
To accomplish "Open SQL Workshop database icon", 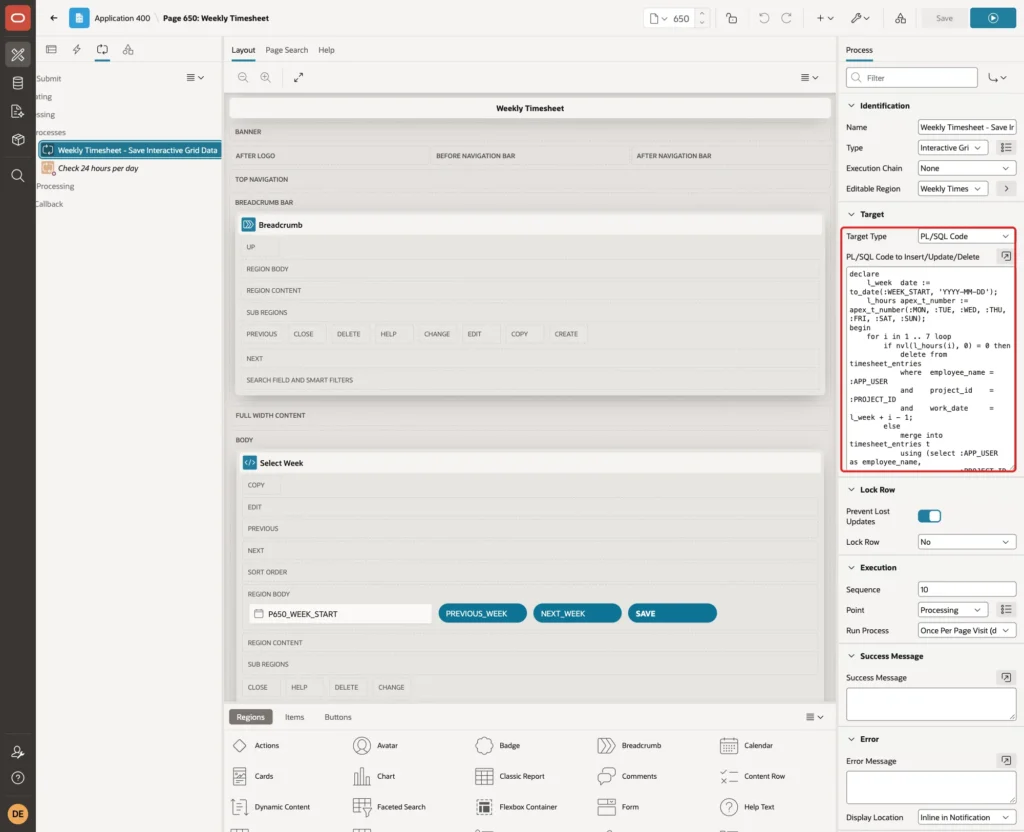I will 18,83.
